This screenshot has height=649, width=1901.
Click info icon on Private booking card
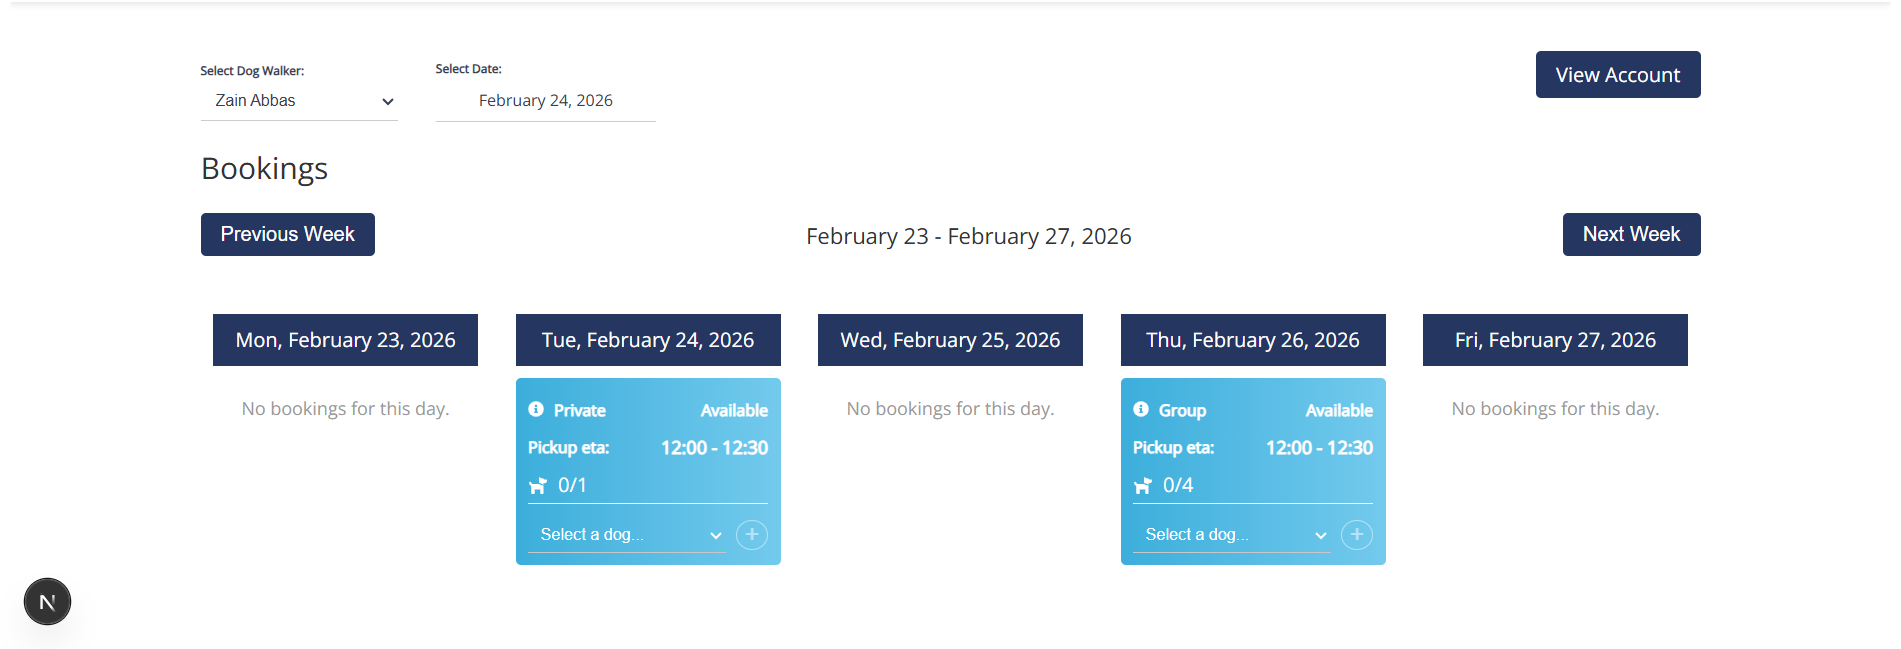(536, 409)
